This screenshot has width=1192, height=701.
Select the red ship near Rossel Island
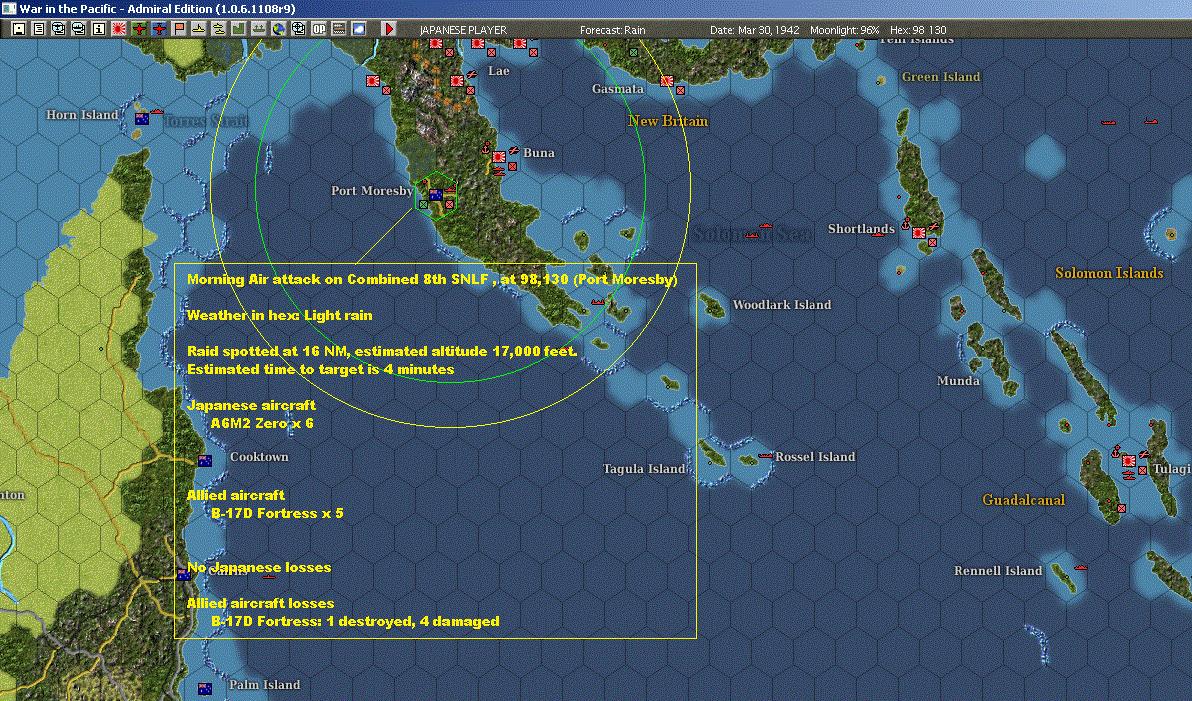[x=766, y=455]
